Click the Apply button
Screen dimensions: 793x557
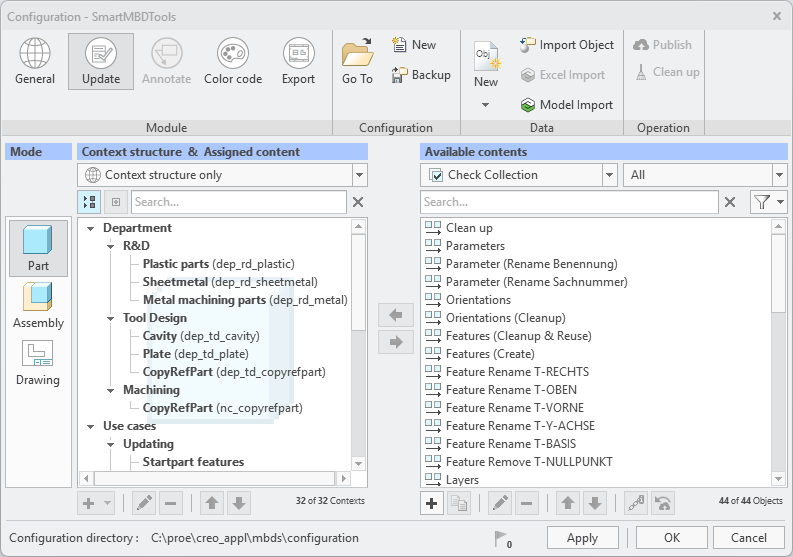pyautogui.click(x=582, y=538)
